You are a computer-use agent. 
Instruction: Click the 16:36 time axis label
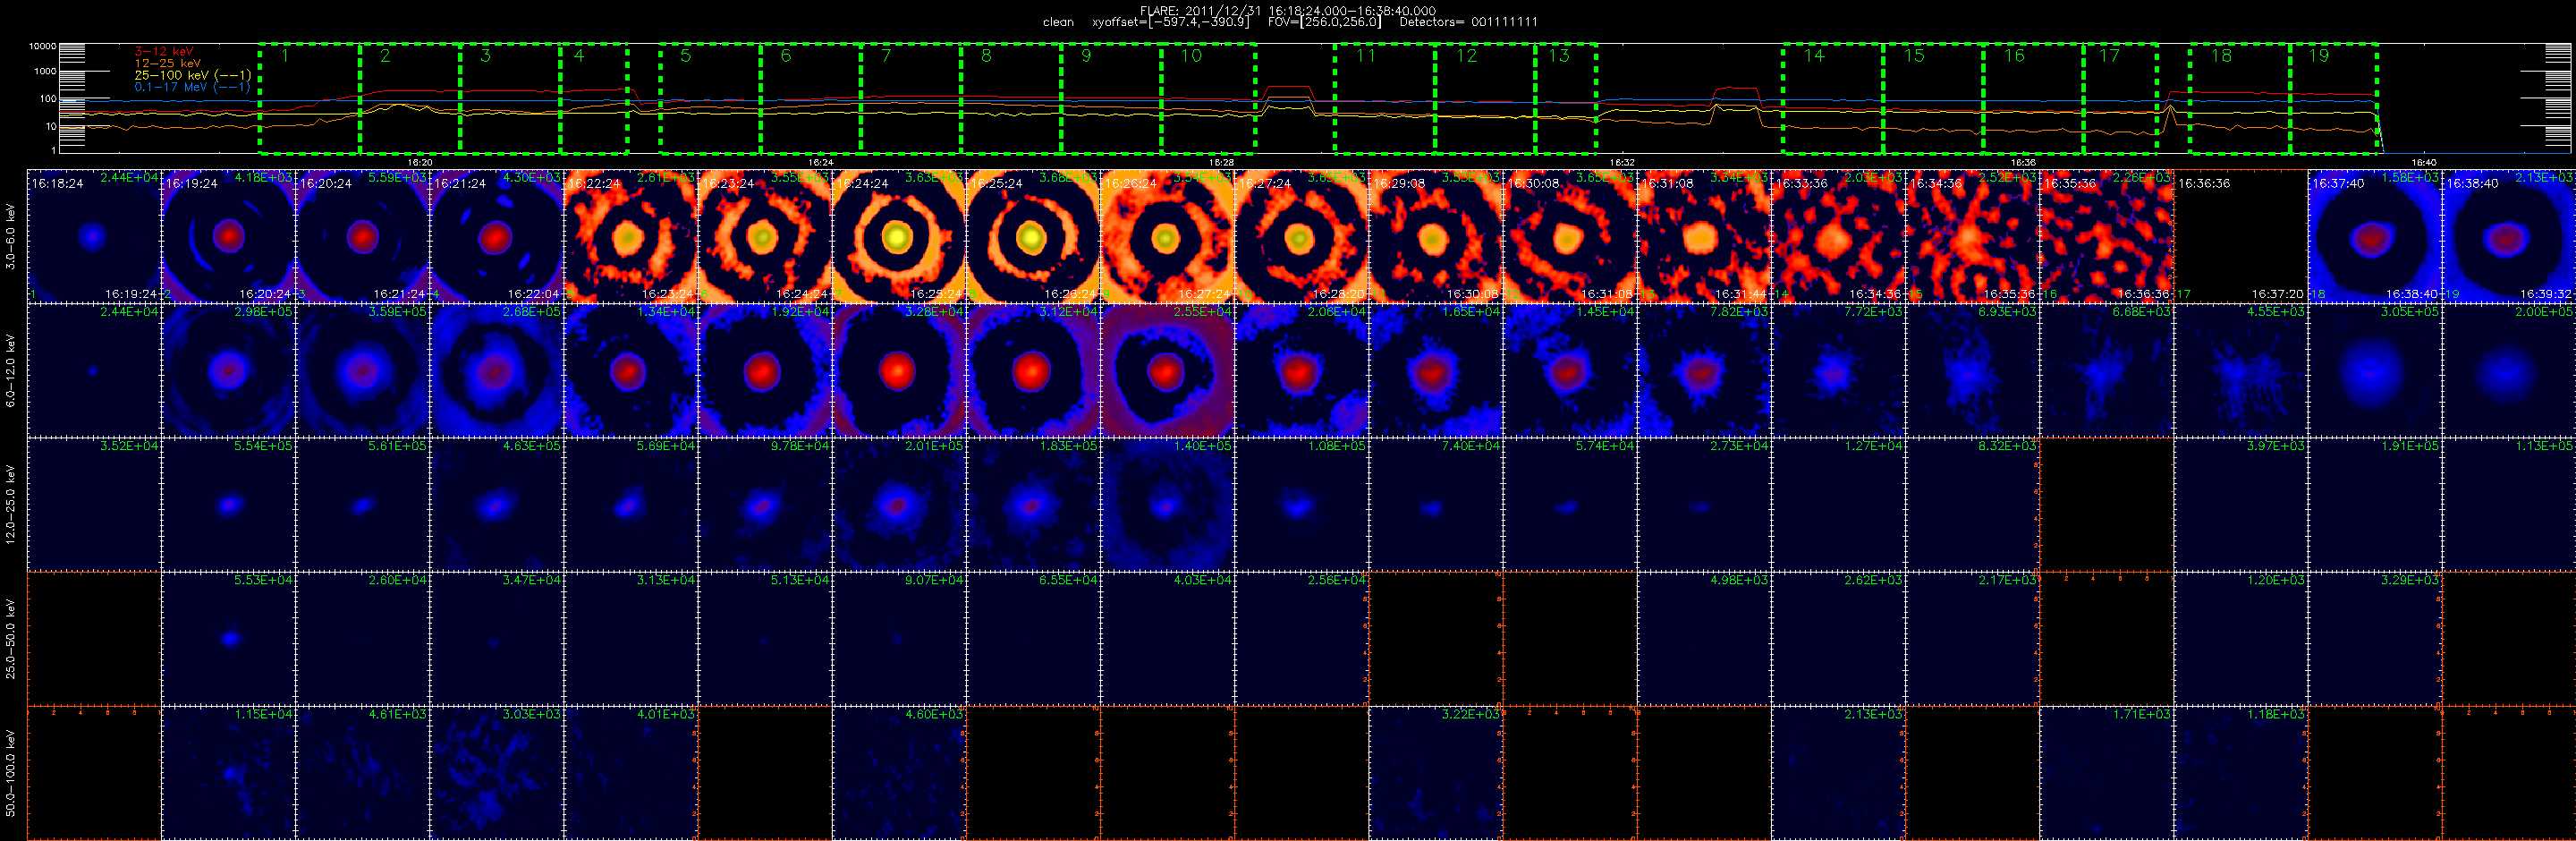(x=2022, y=162)
